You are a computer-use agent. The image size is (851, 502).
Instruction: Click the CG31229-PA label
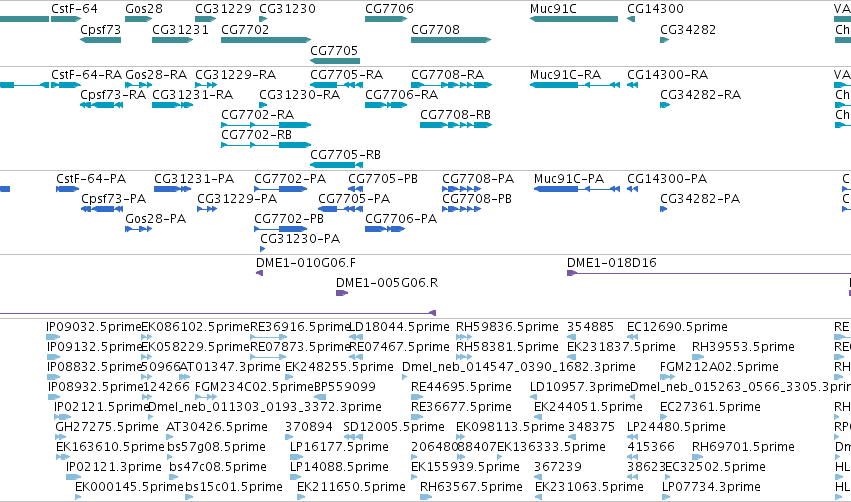click(237, 199)
